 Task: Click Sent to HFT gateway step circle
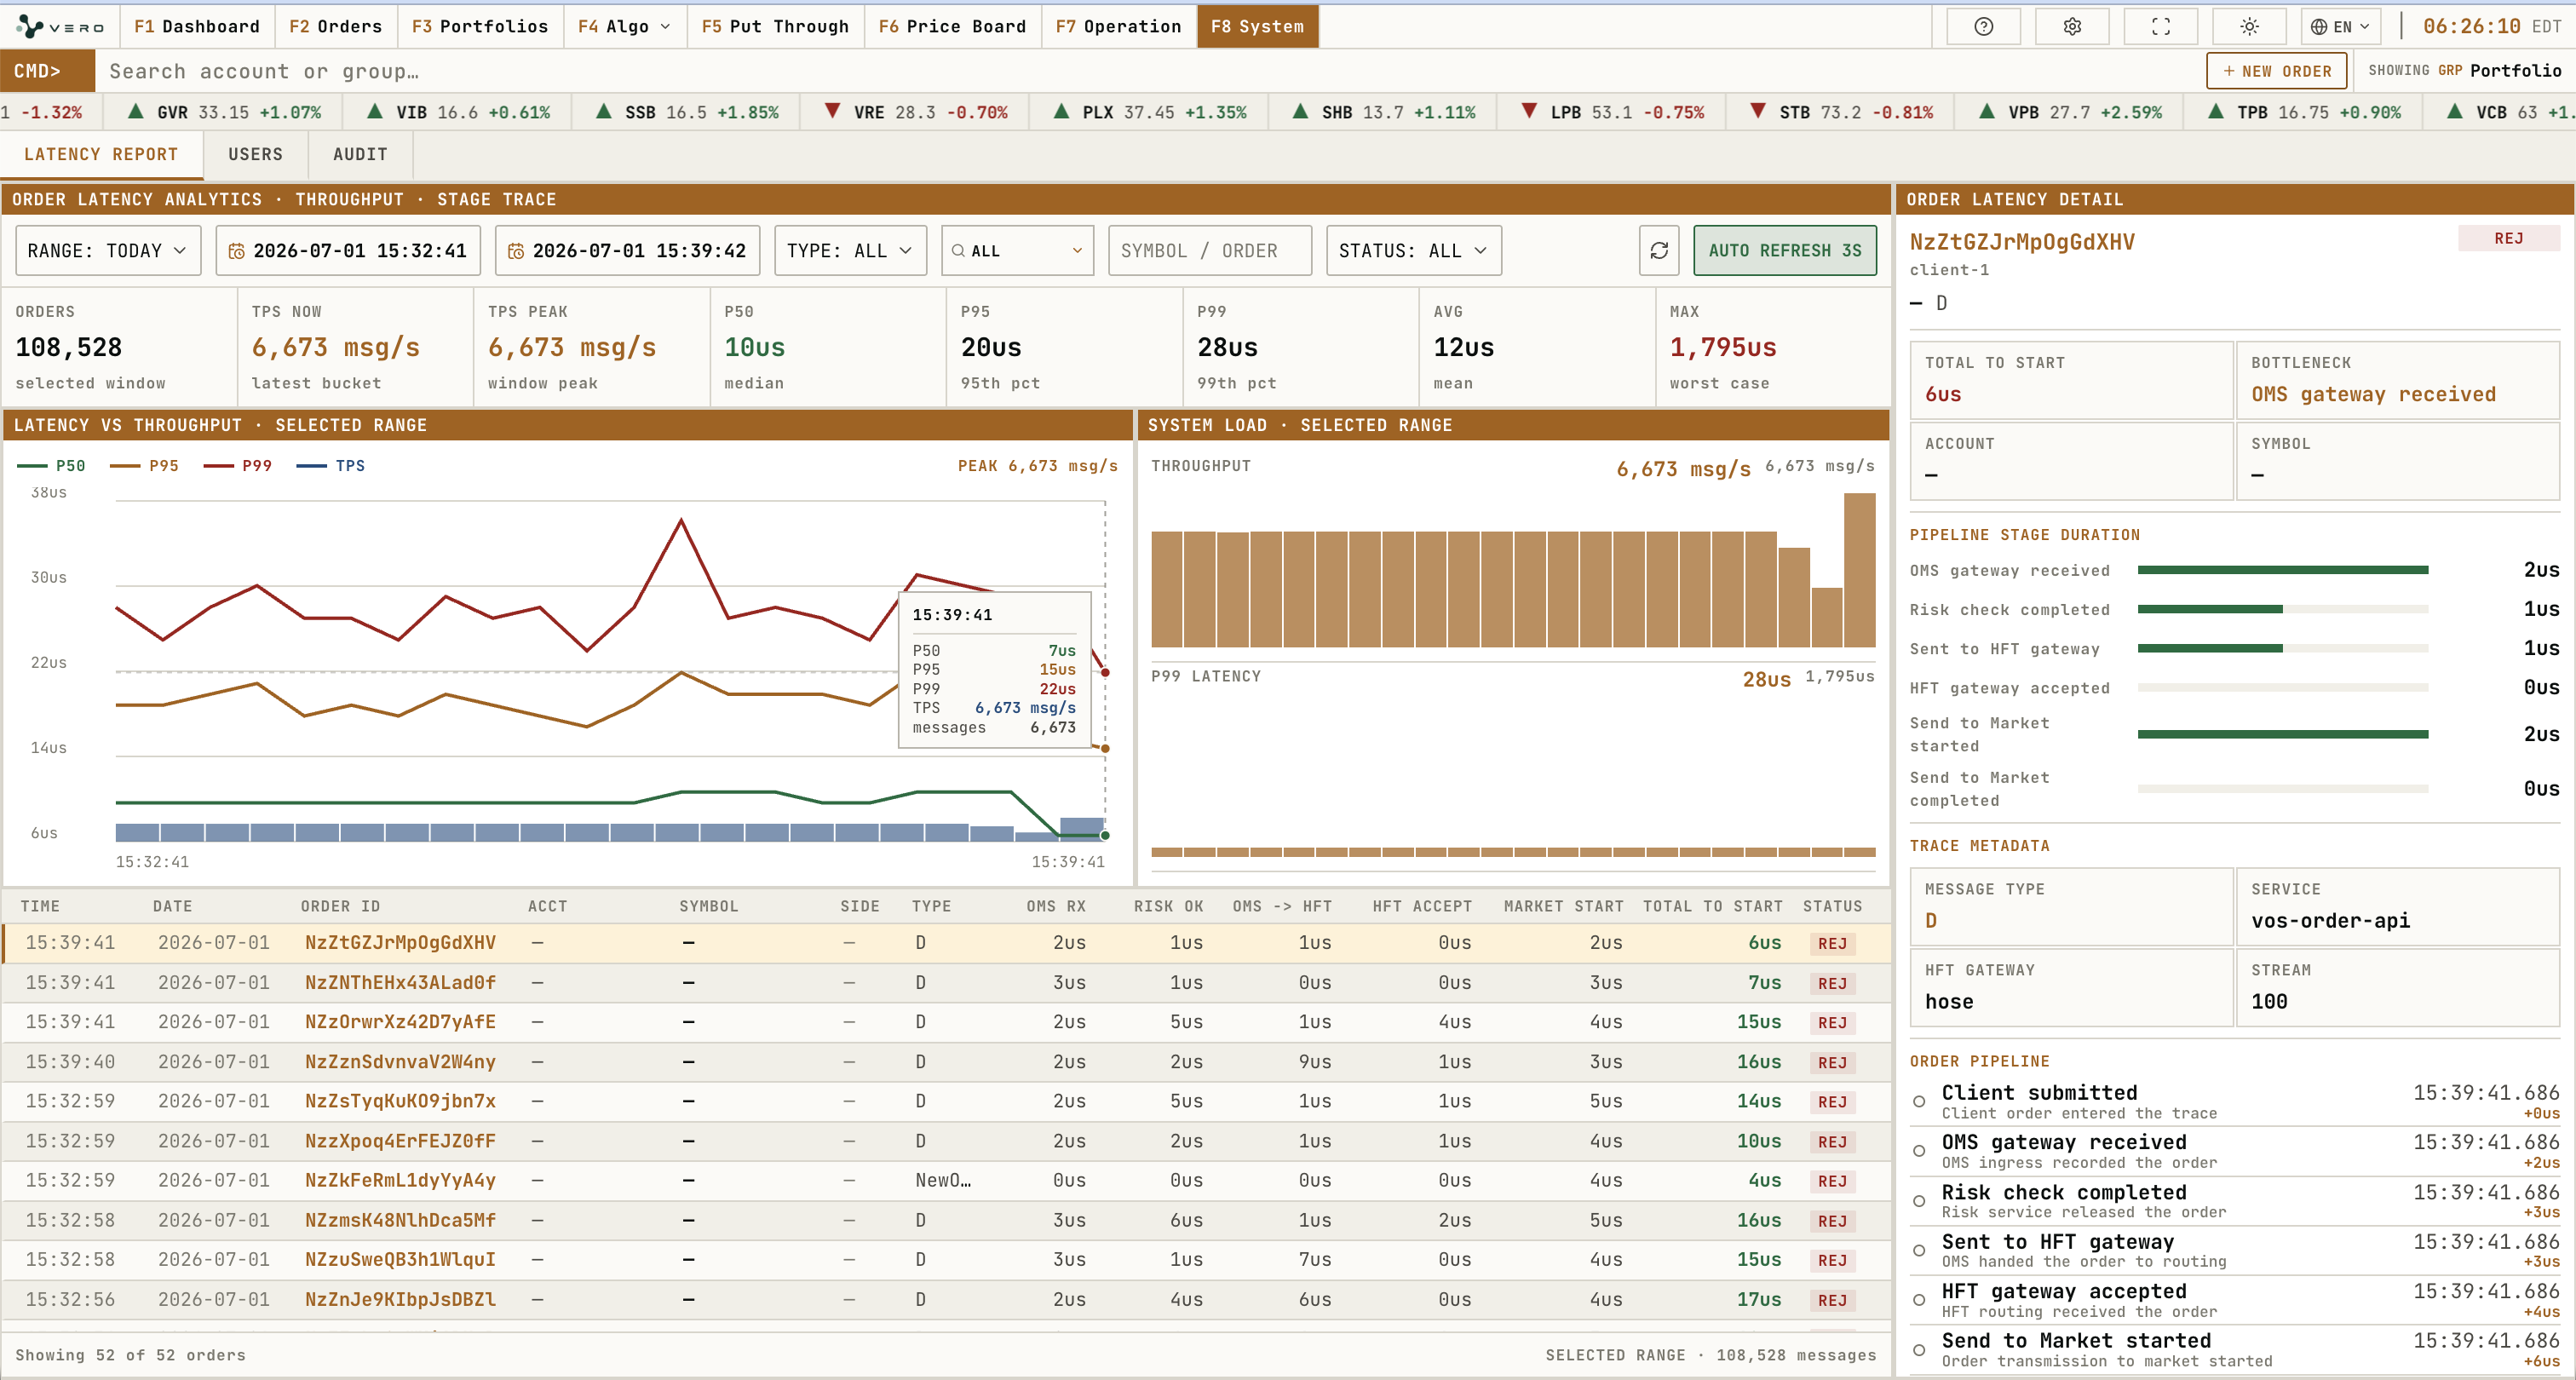tap(1919, 1251)
